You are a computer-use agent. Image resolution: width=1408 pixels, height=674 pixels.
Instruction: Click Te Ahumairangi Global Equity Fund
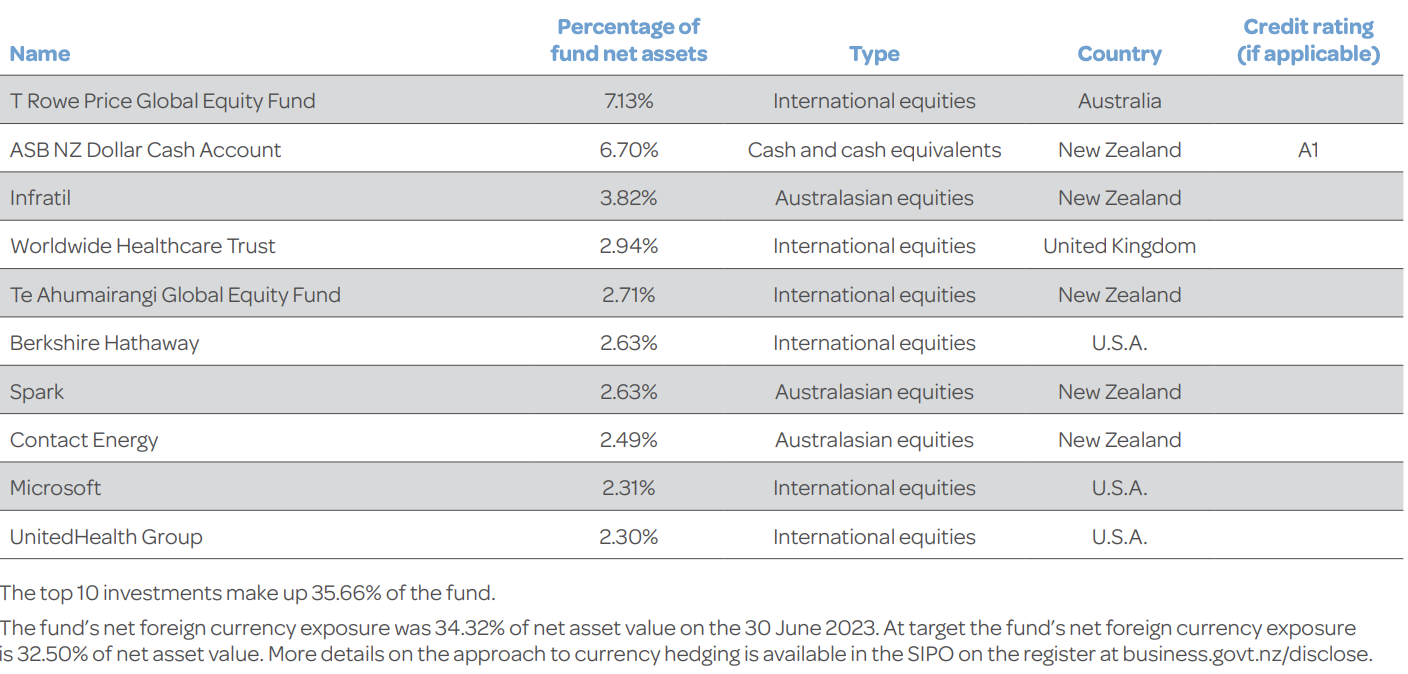point(175,295)
